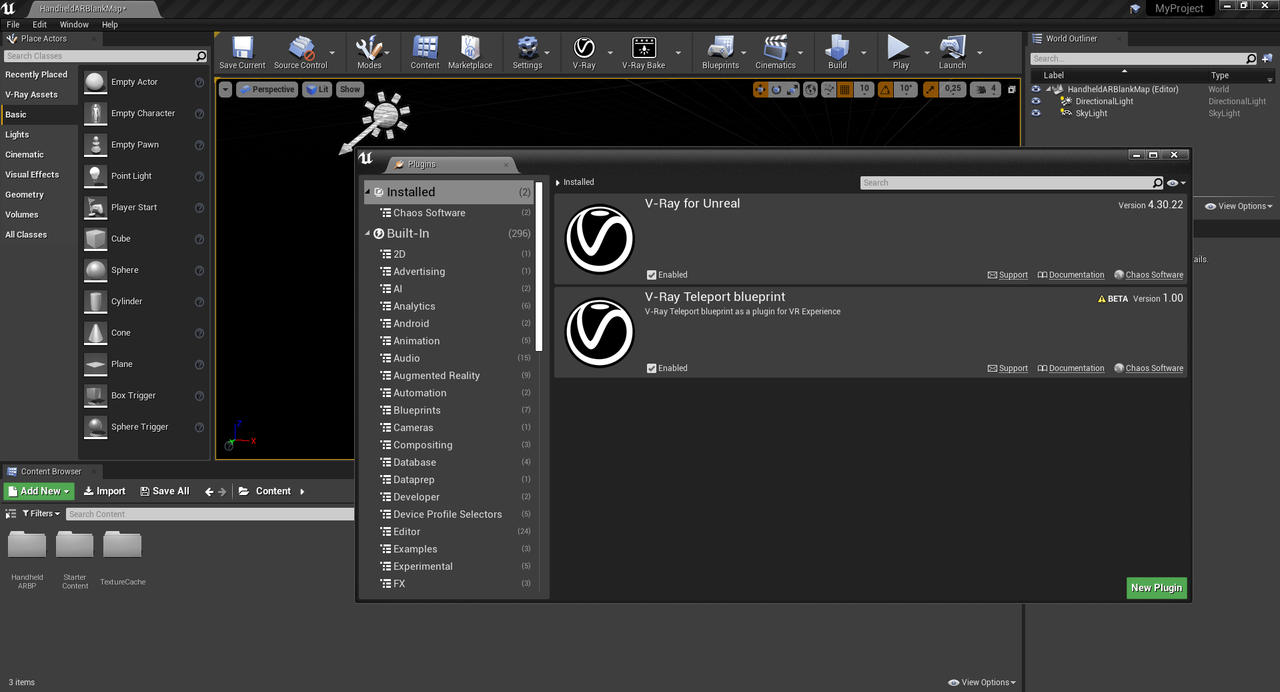Select the V-Ray Assets category tab
The width and height of the screenshot is (1280, 692).
point(39,94)
